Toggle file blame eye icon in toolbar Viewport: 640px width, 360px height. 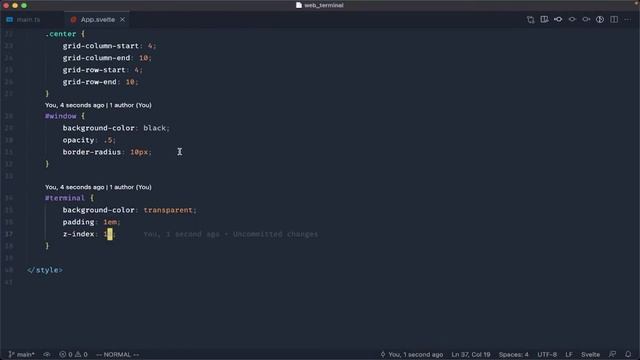point(572,20)
